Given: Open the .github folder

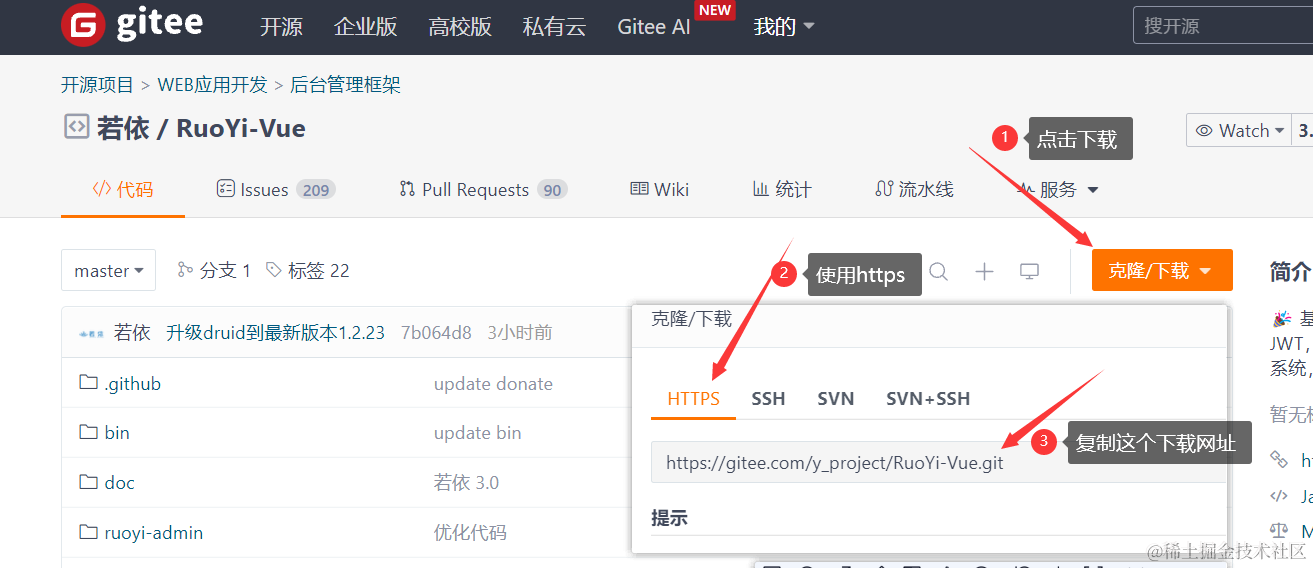Looking at the screenshot, I should click(x=132, y=384).
